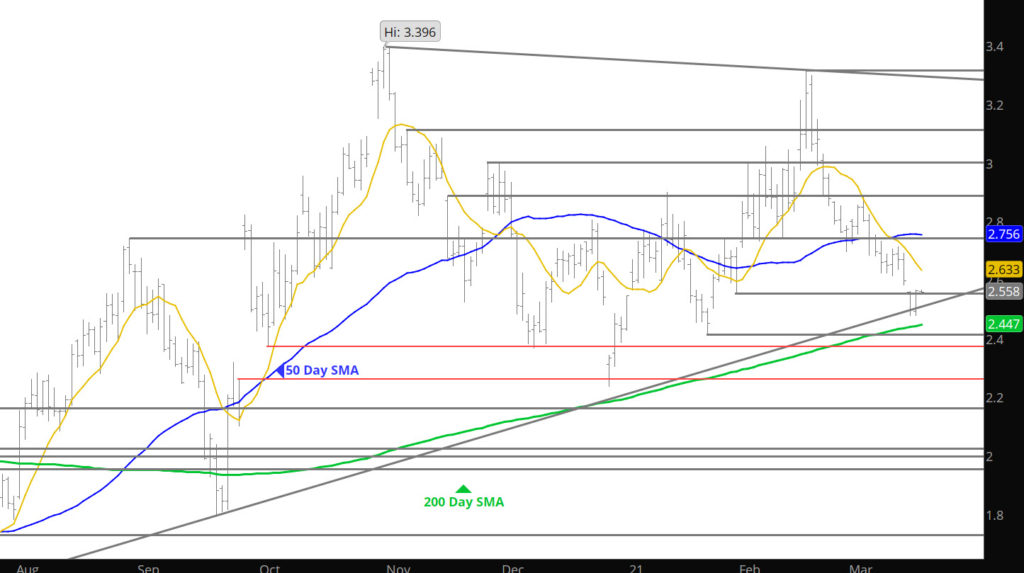Click the 2.2 price axis label
The image size is (1024, 573).
pyautogui.click(x=996, y=398)
